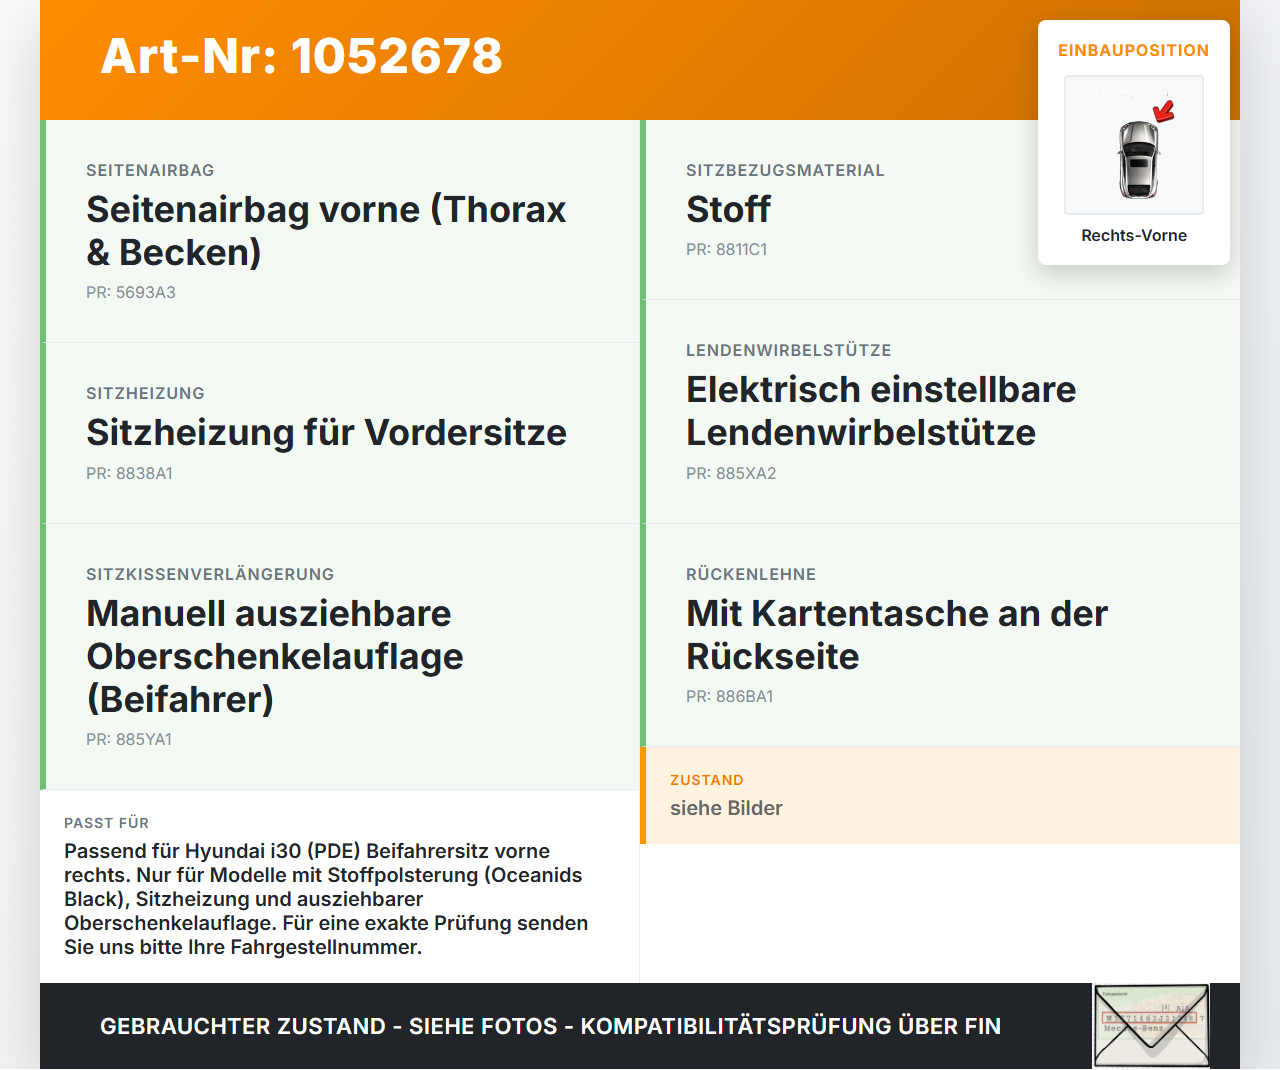This screenshot has height=1070, width=1280.
Task: Click the SITZBEZUGSMATERIAL label
Action: point(785,170)
